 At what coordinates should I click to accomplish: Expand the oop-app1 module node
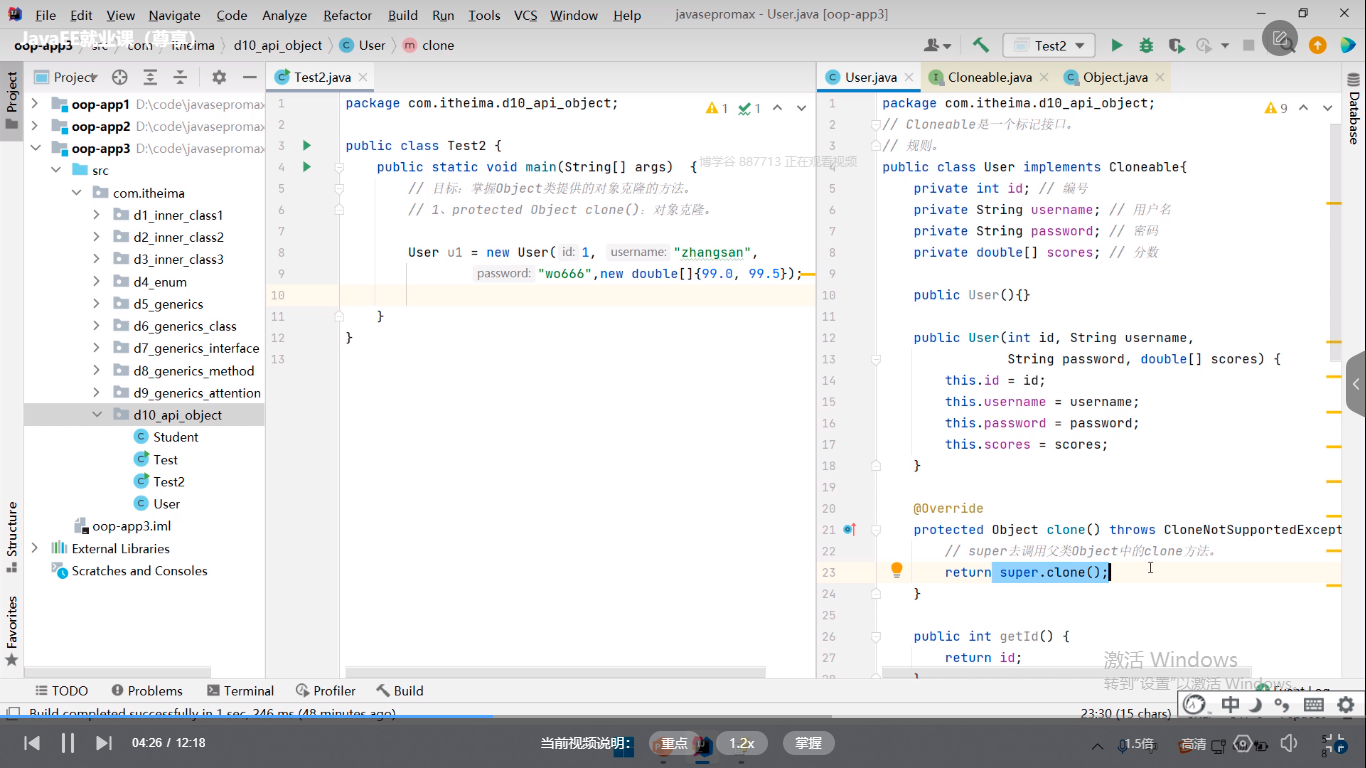35,104
